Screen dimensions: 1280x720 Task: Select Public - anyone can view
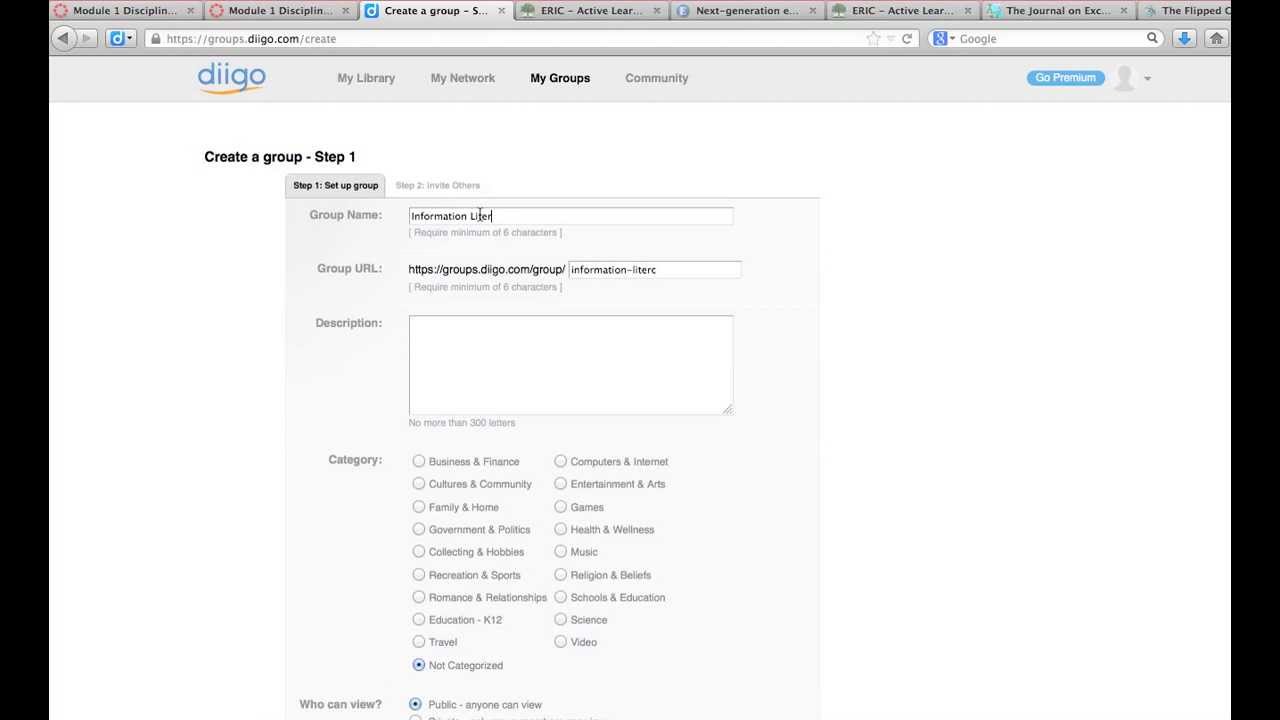point(415,704)
